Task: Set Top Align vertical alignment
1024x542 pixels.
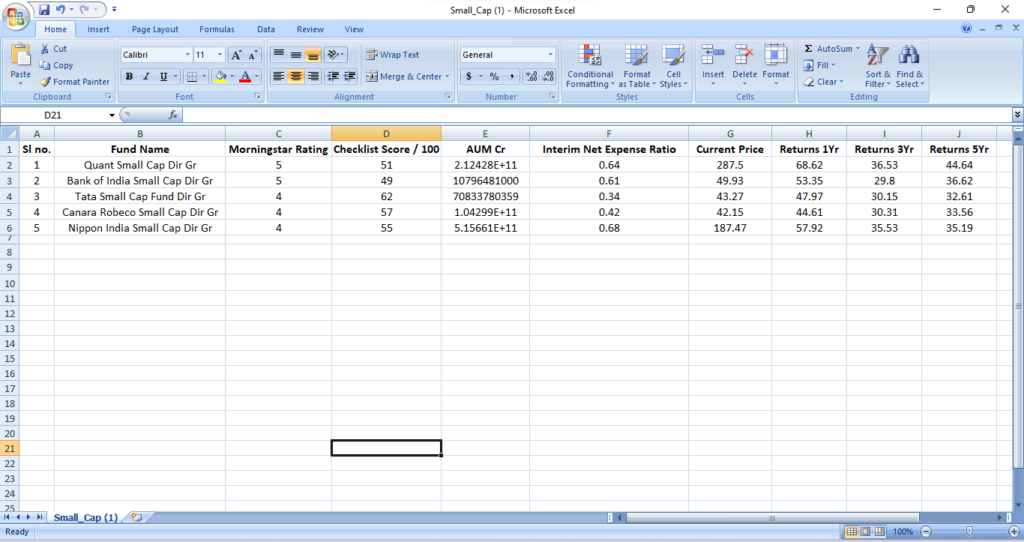Action: click(279, 55)
